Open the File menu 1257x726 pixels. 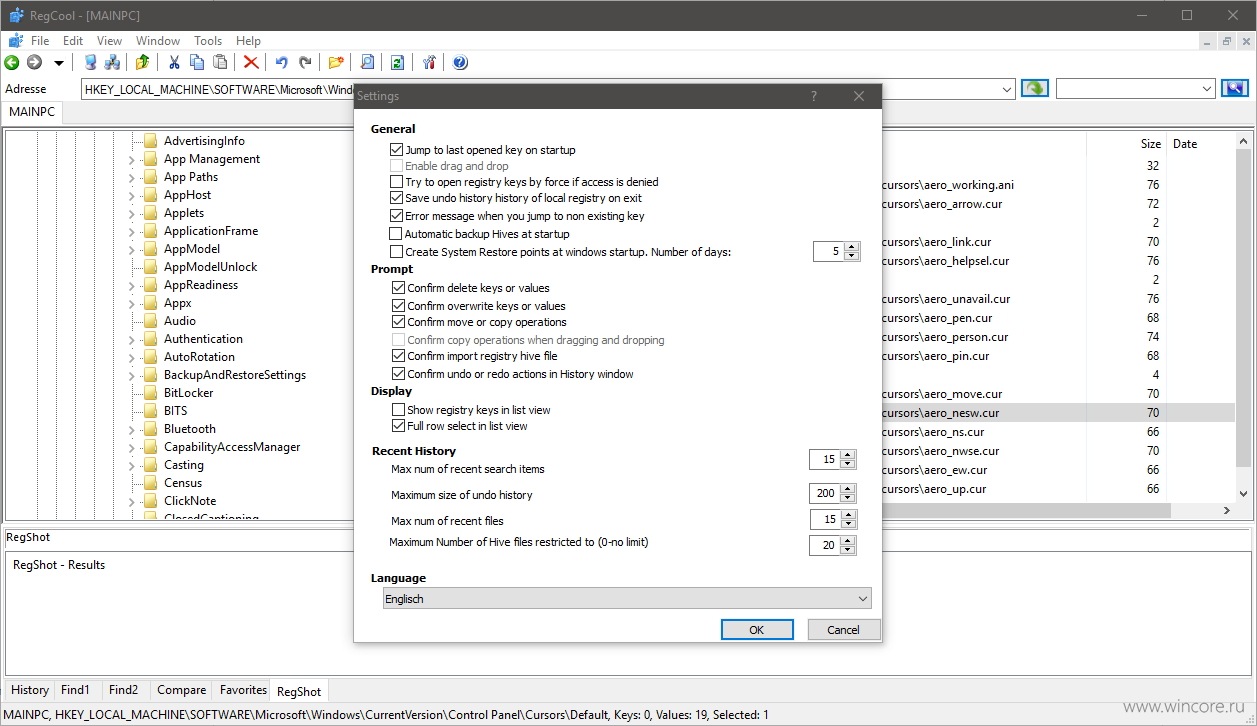coord(40,41)
